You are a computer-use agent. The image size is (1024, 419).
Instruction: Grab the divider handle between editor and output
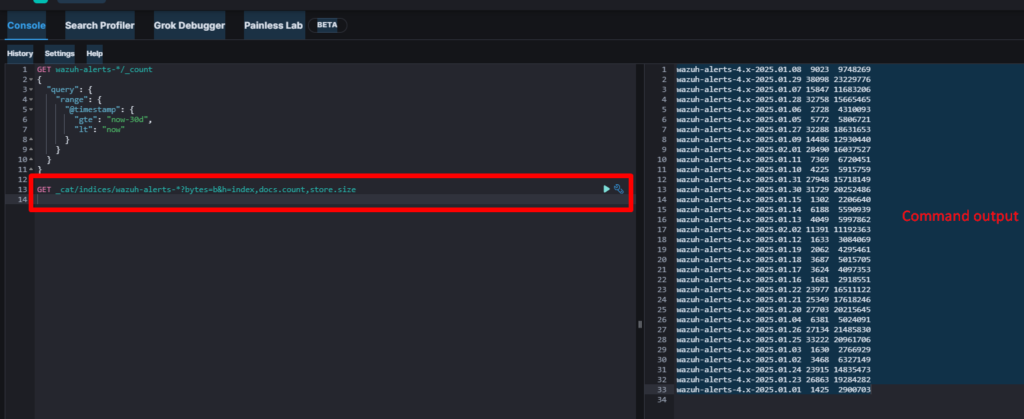point(640,324)
